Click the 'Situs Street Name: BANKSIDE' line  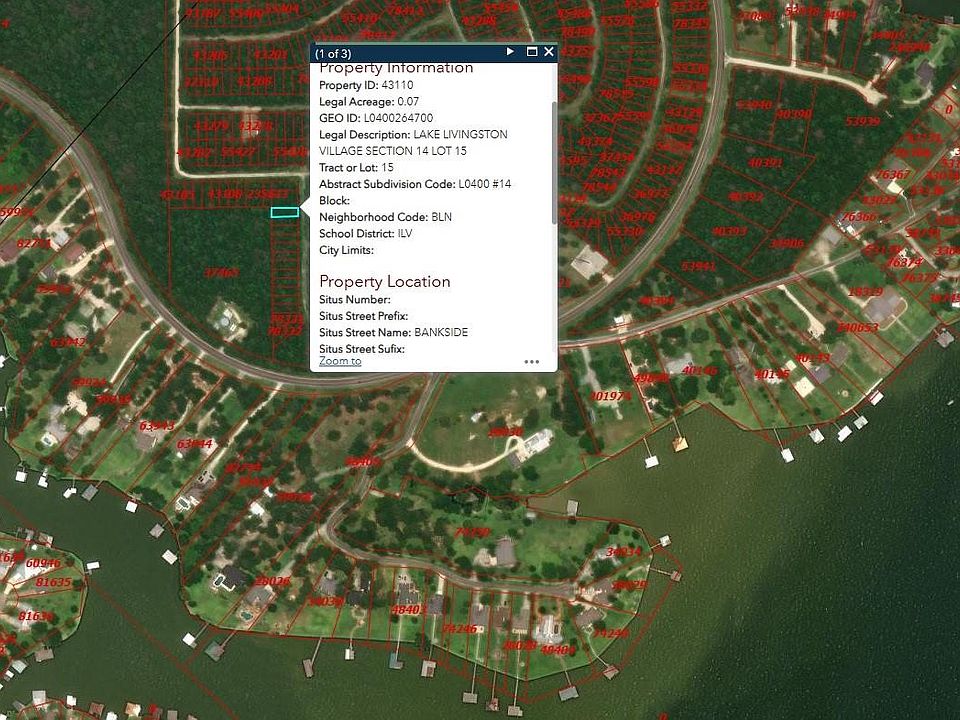394,332
